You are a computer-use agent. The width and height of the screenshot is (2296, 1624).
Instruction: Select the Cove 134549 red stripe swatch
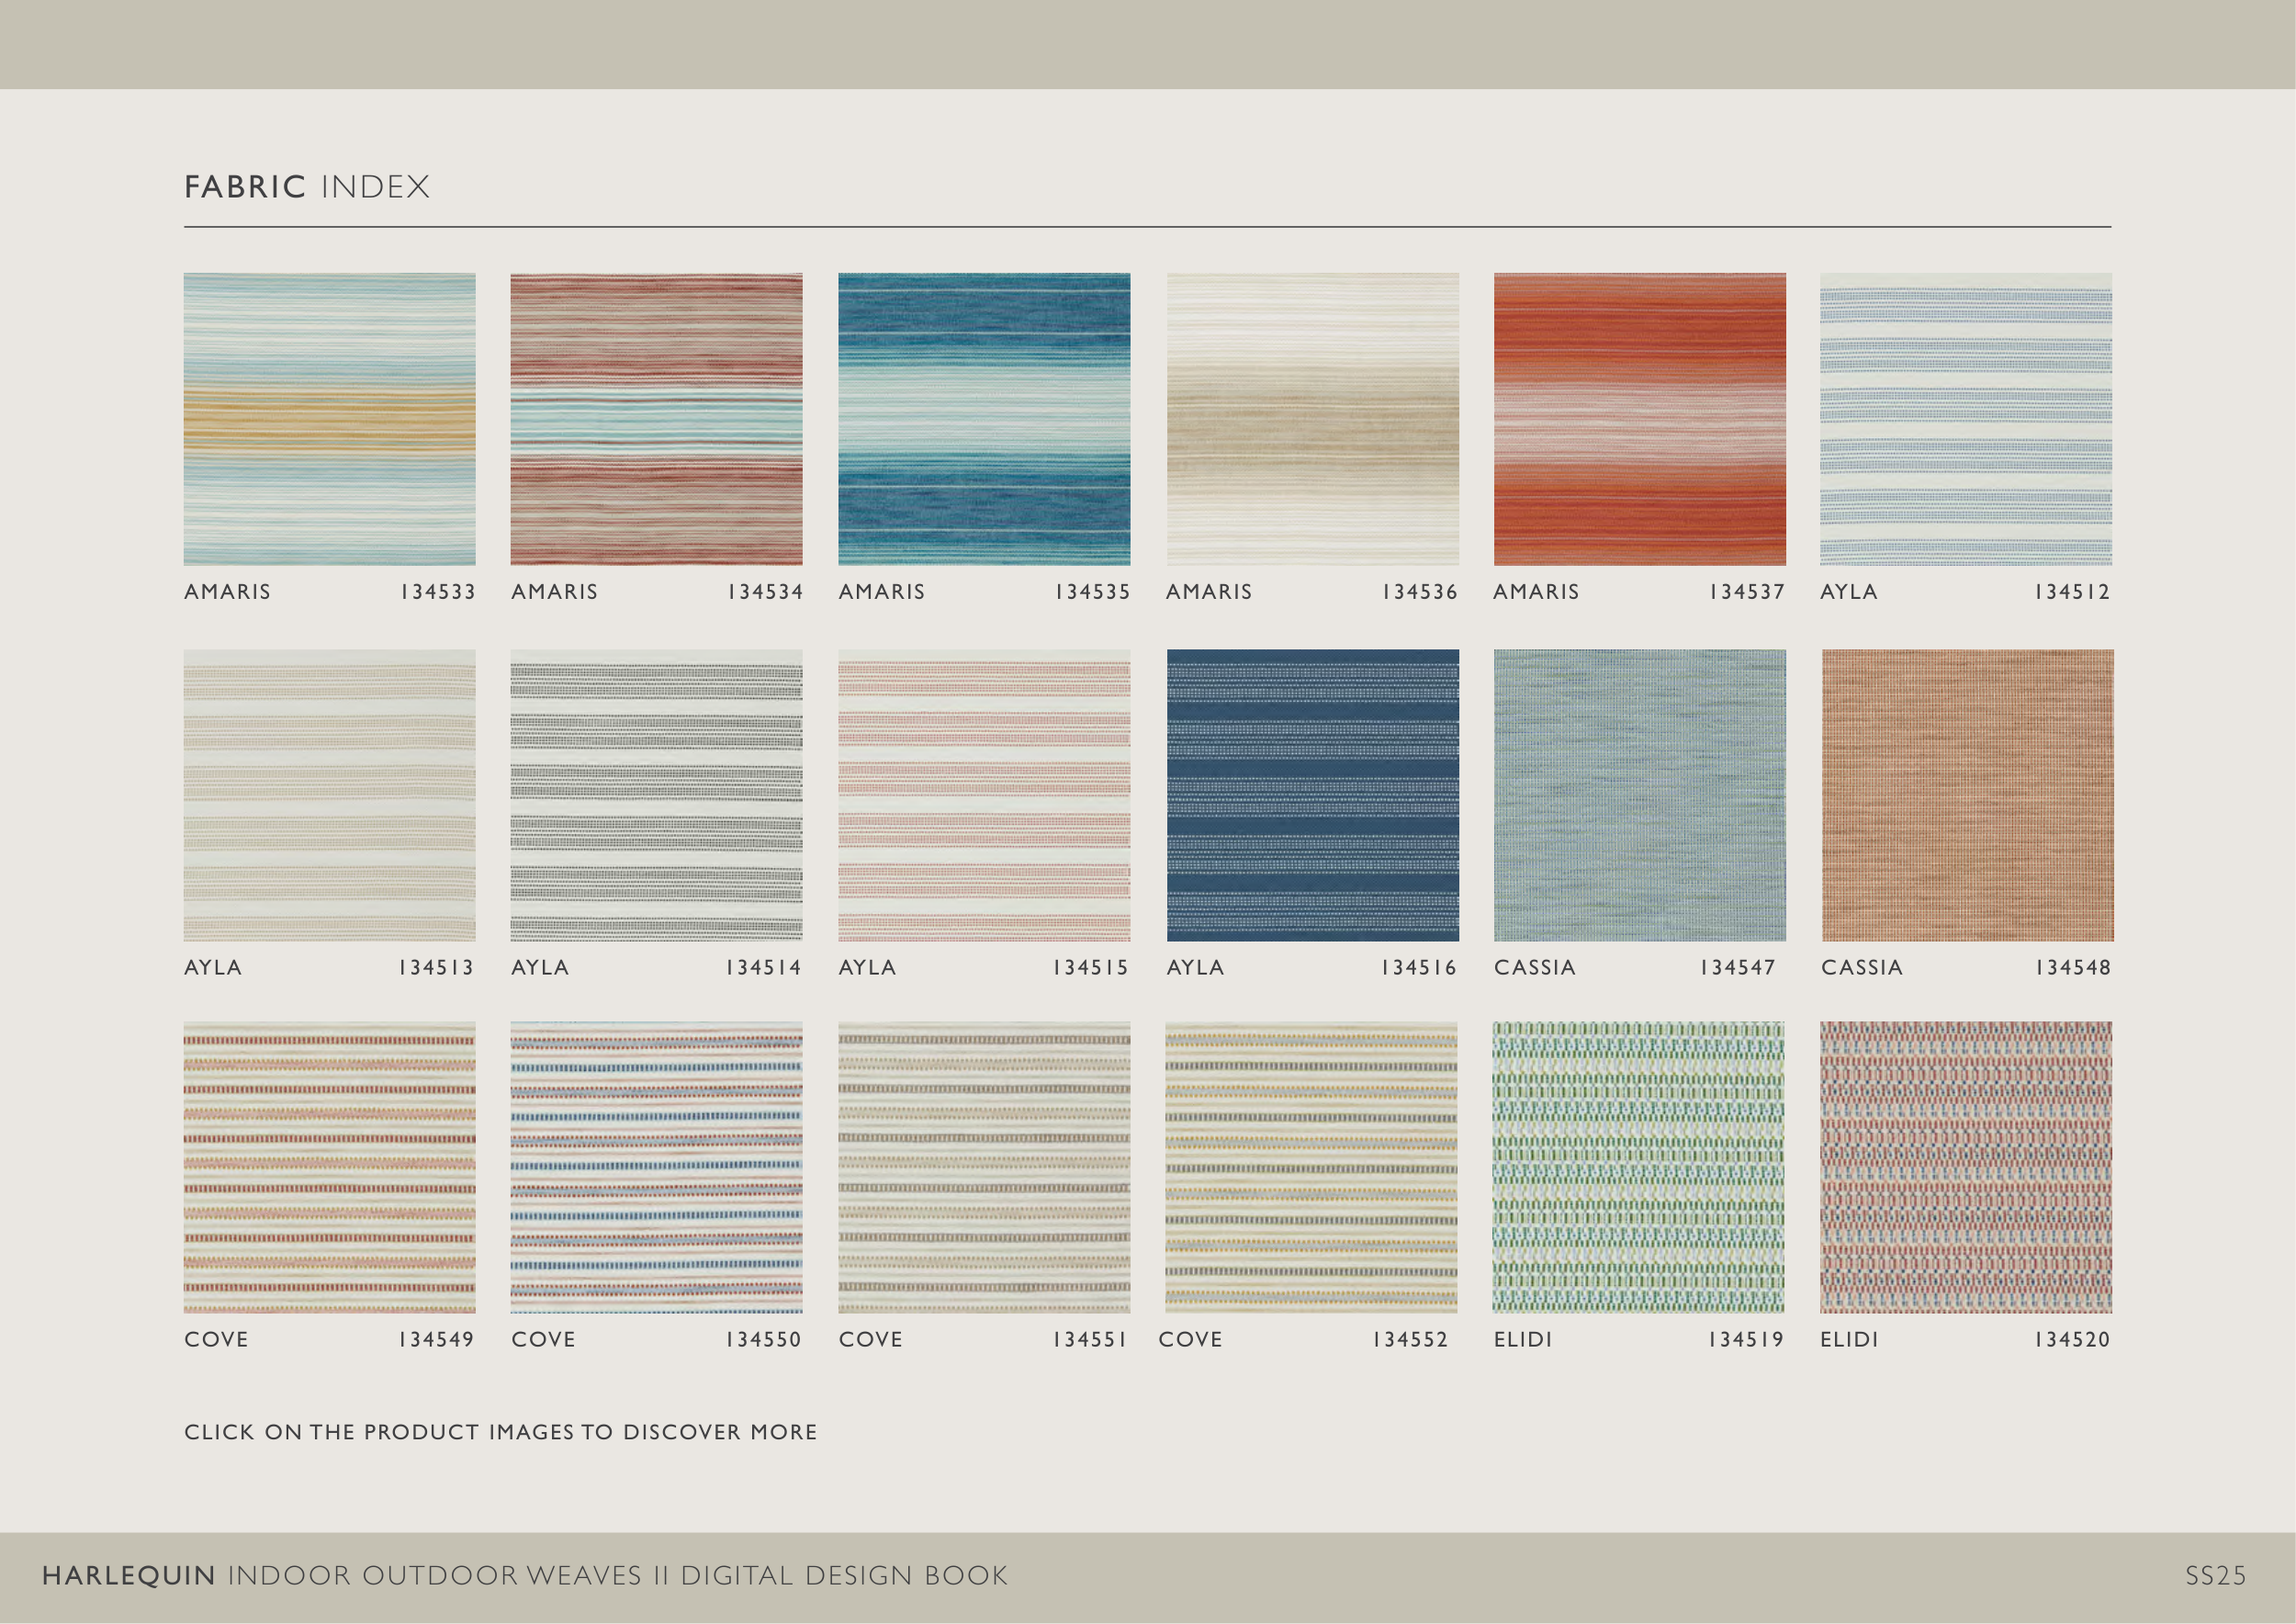[x=329, y=1167]
